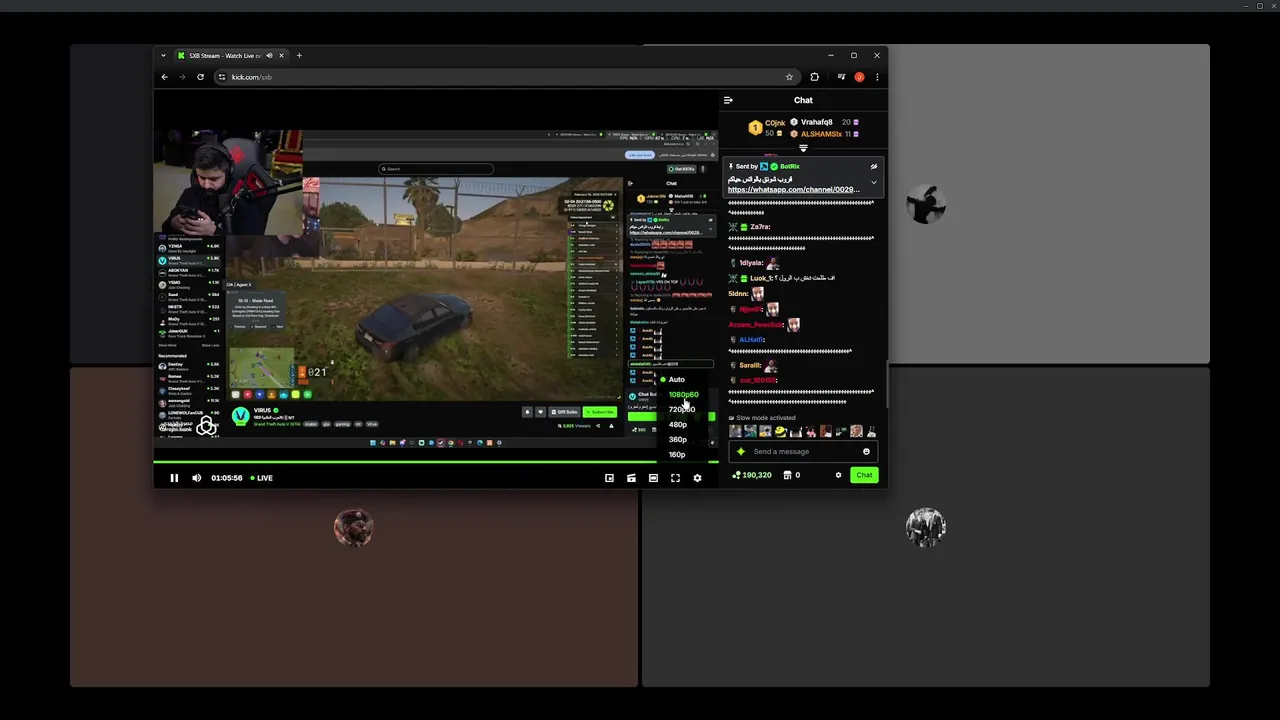This screenshot has height=720, width=1280.
Task: Open tab search dropdown arrow
Action: pyautogui.click(x=163, y=56)
